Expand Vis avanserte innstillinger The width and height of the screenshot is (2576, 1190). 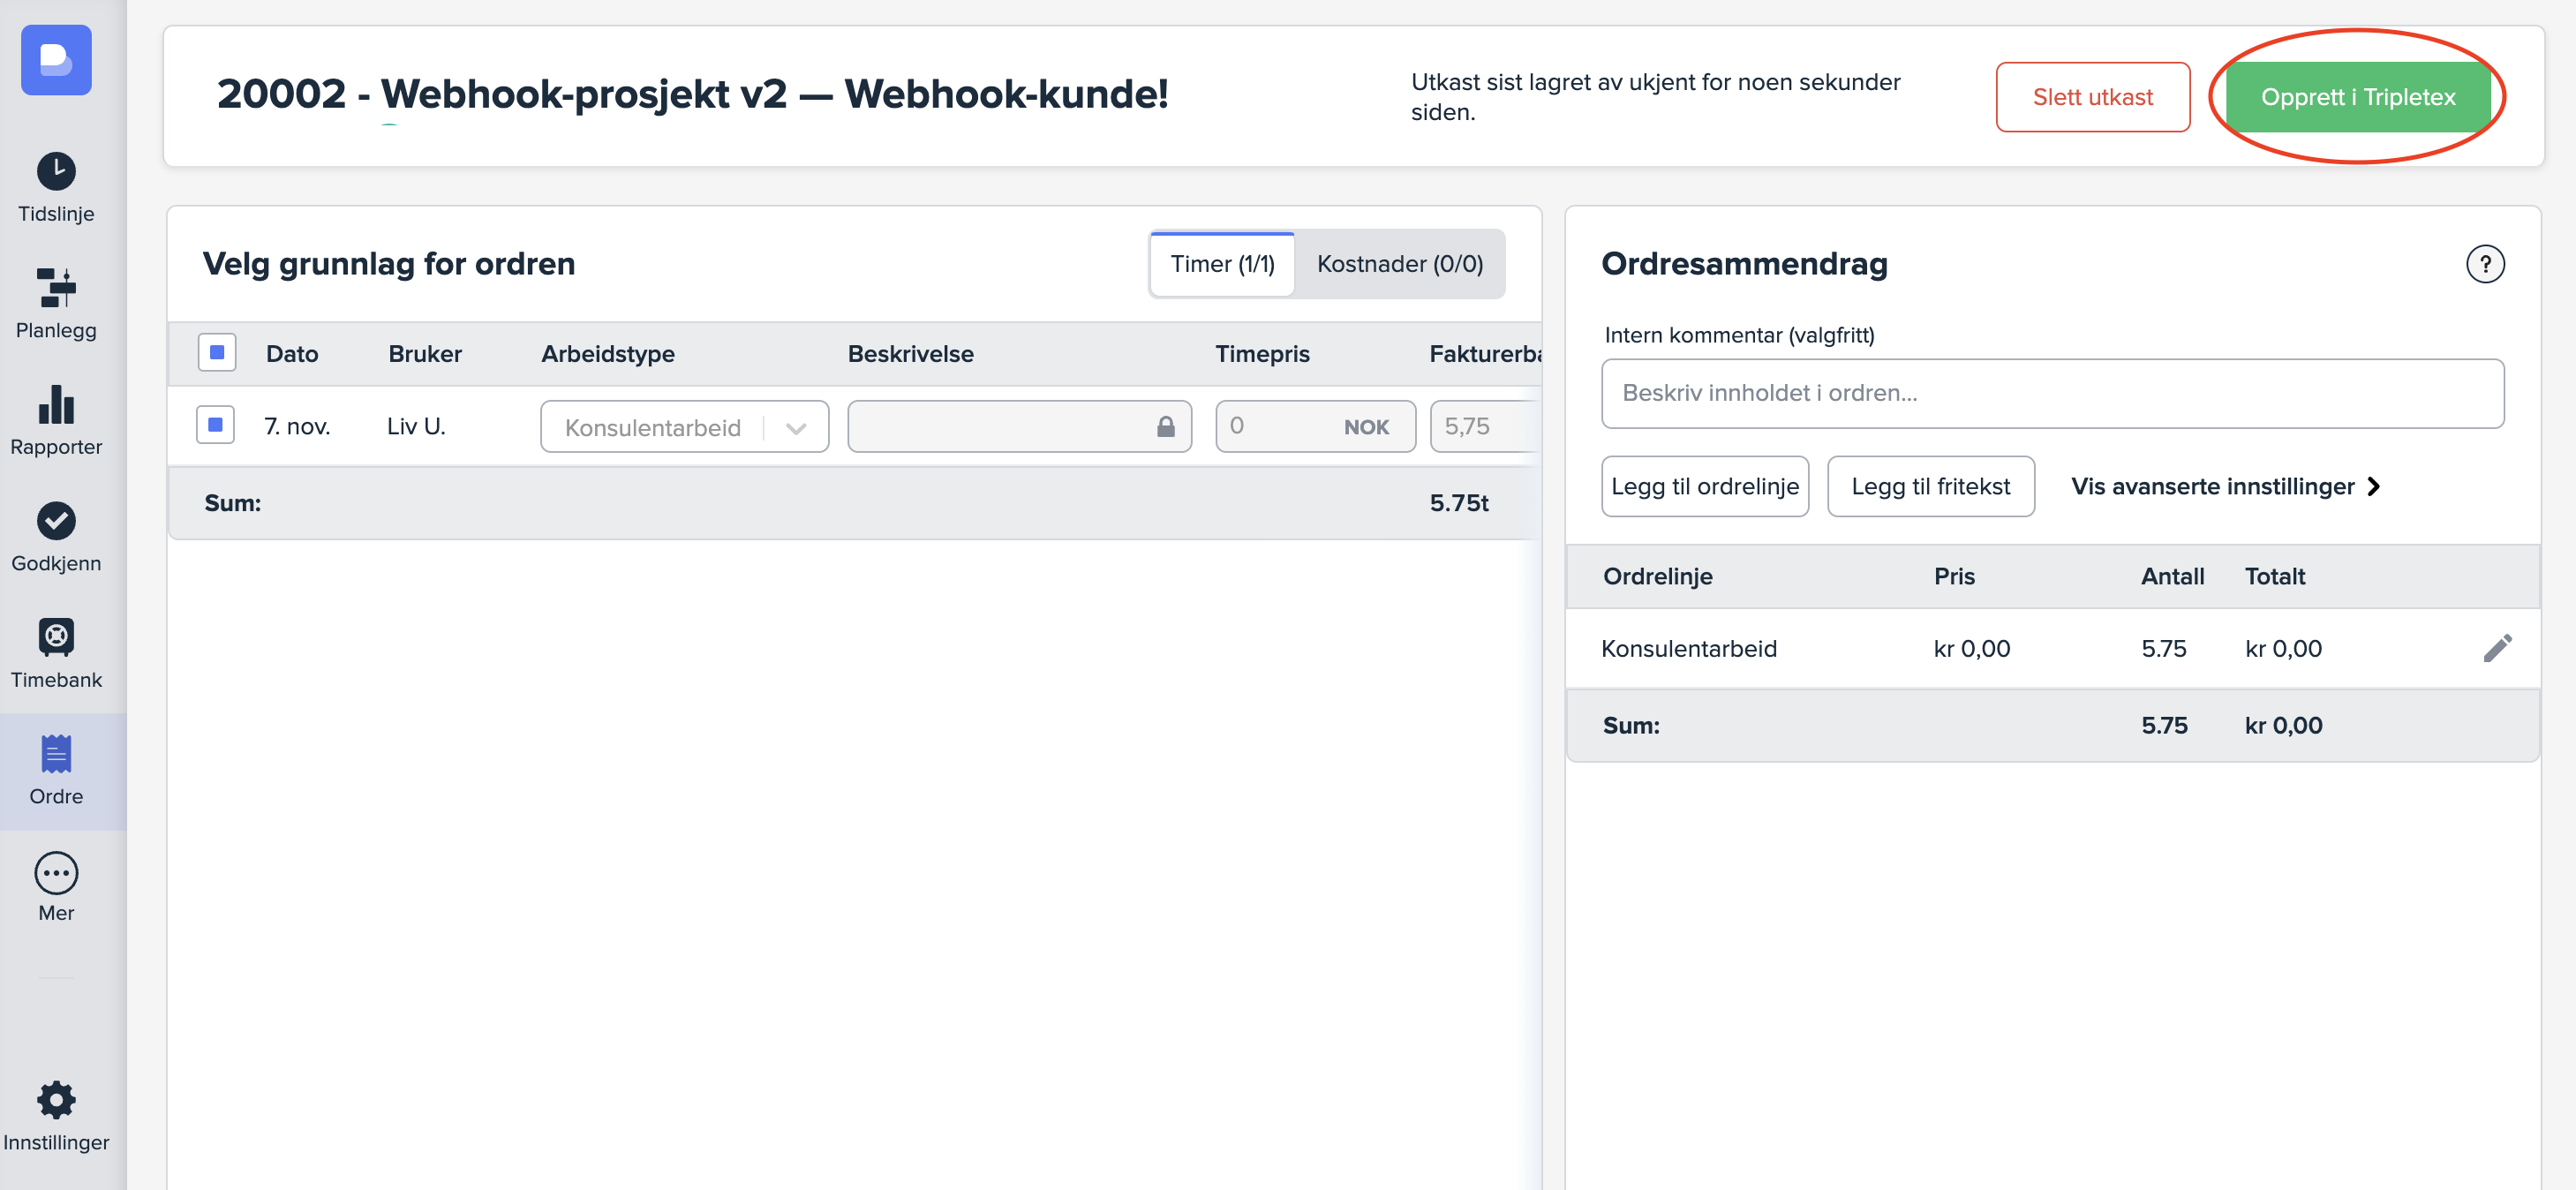pyautogui.click(x=2225, y=486)
